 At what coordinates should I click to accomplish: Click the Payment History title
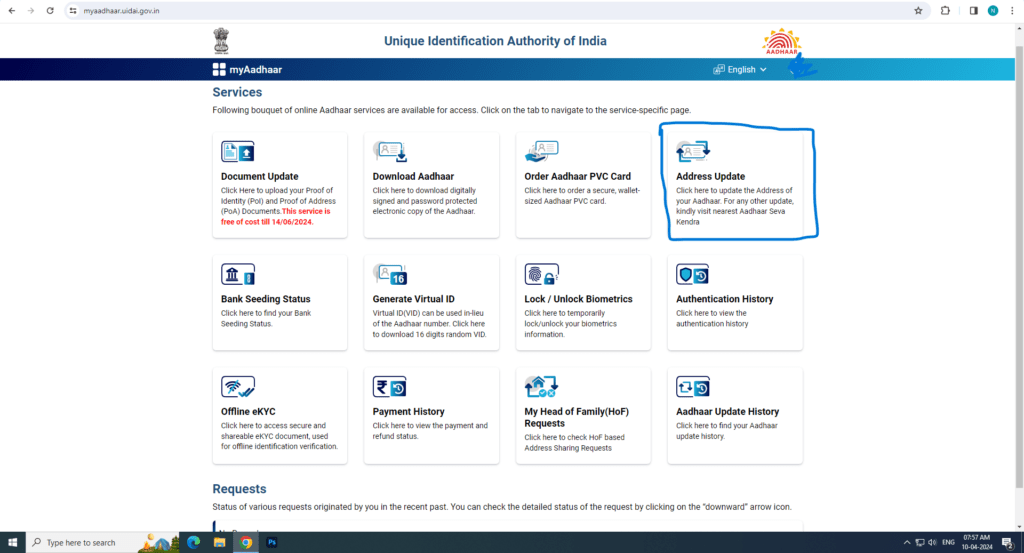(409, 411)
